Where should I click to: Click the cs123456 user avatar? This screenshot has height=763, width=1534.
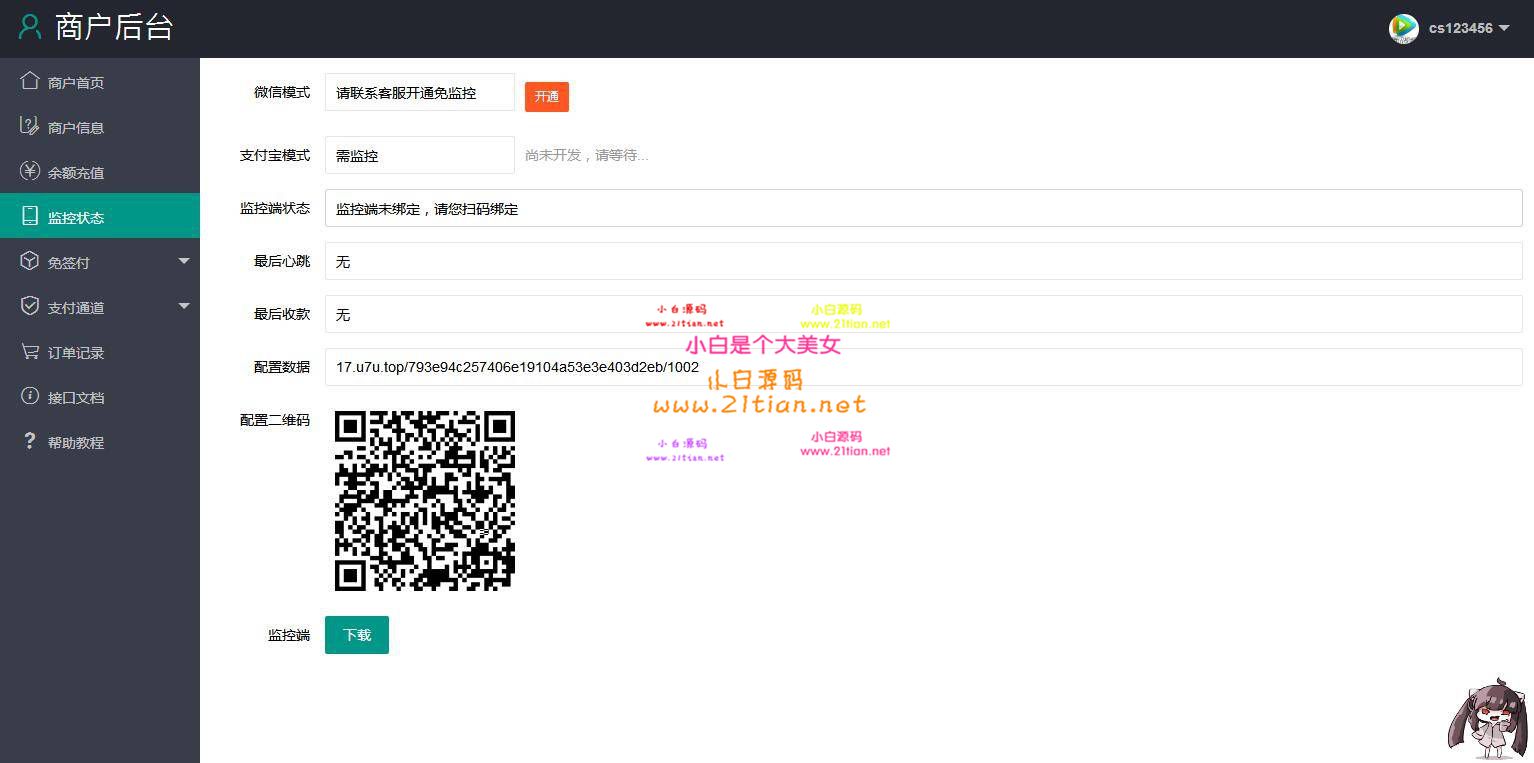(1404, 28)
